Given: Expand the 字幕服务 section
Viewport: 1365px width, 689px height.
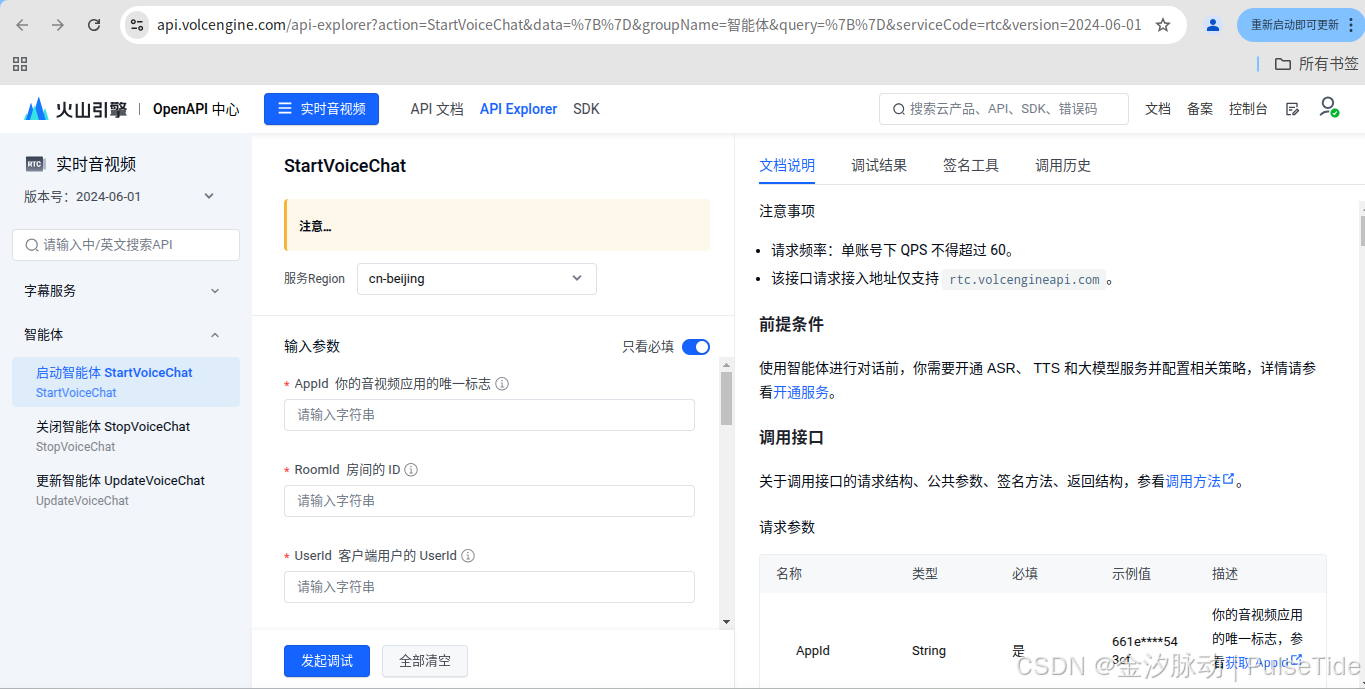Looking at the screenshot, I should [122, 291].
